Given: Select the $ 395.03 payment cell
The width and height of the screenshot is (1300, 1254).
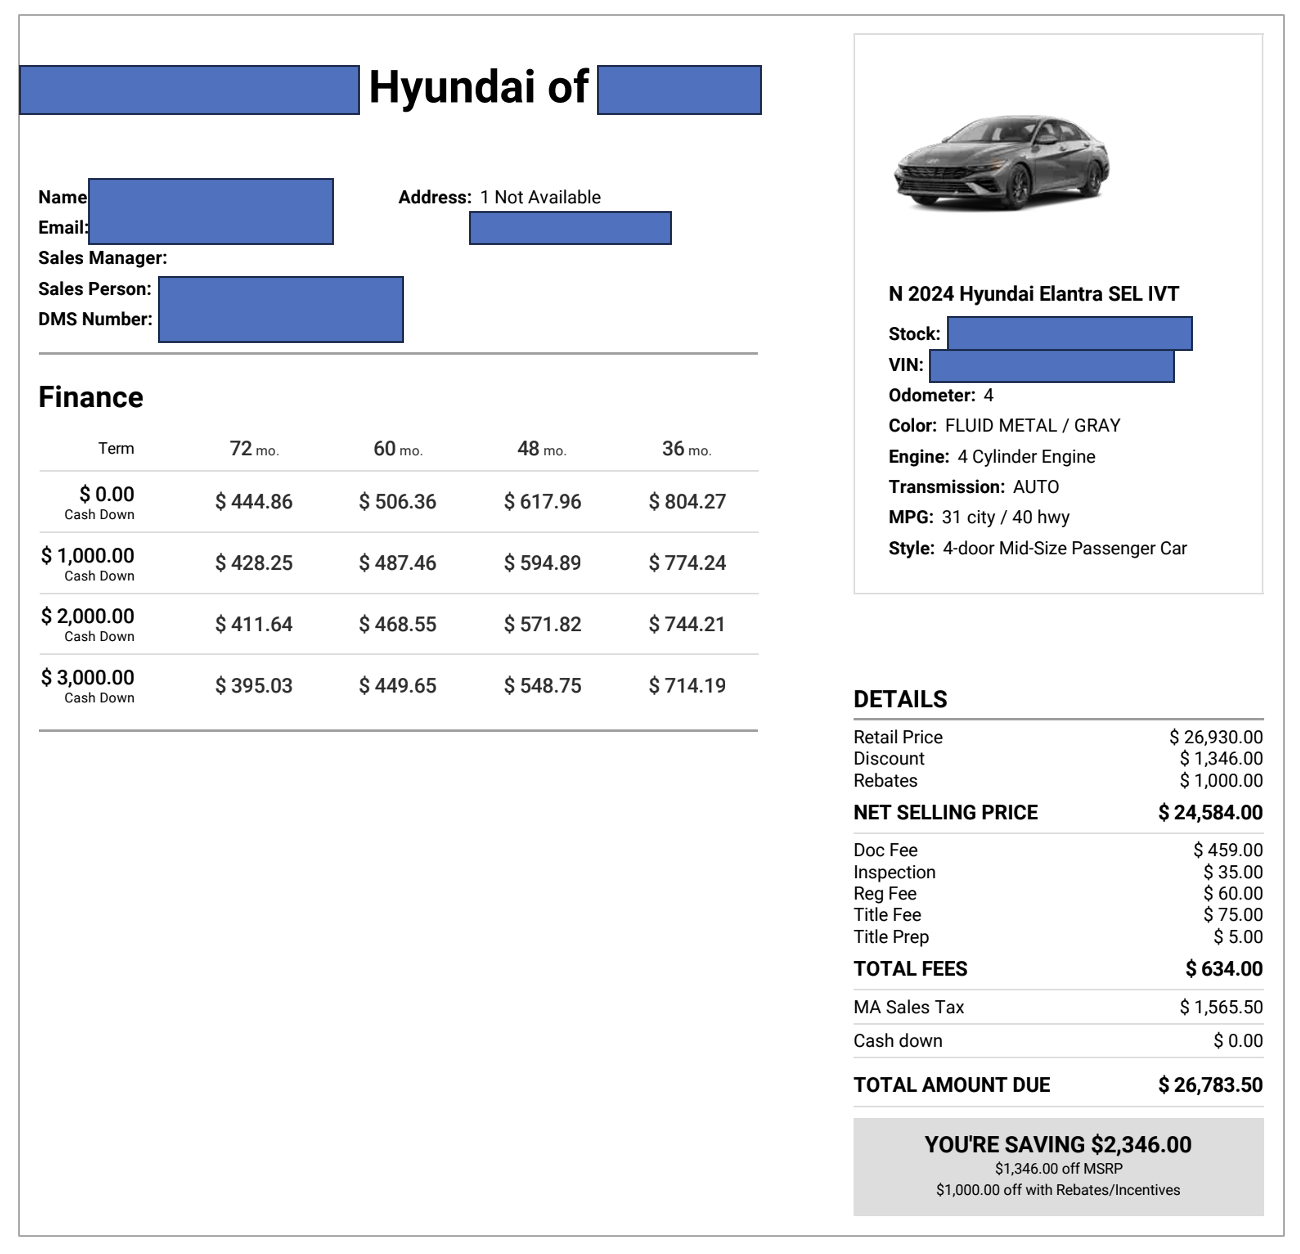Looking at the screenshot, I should point(254,686).
